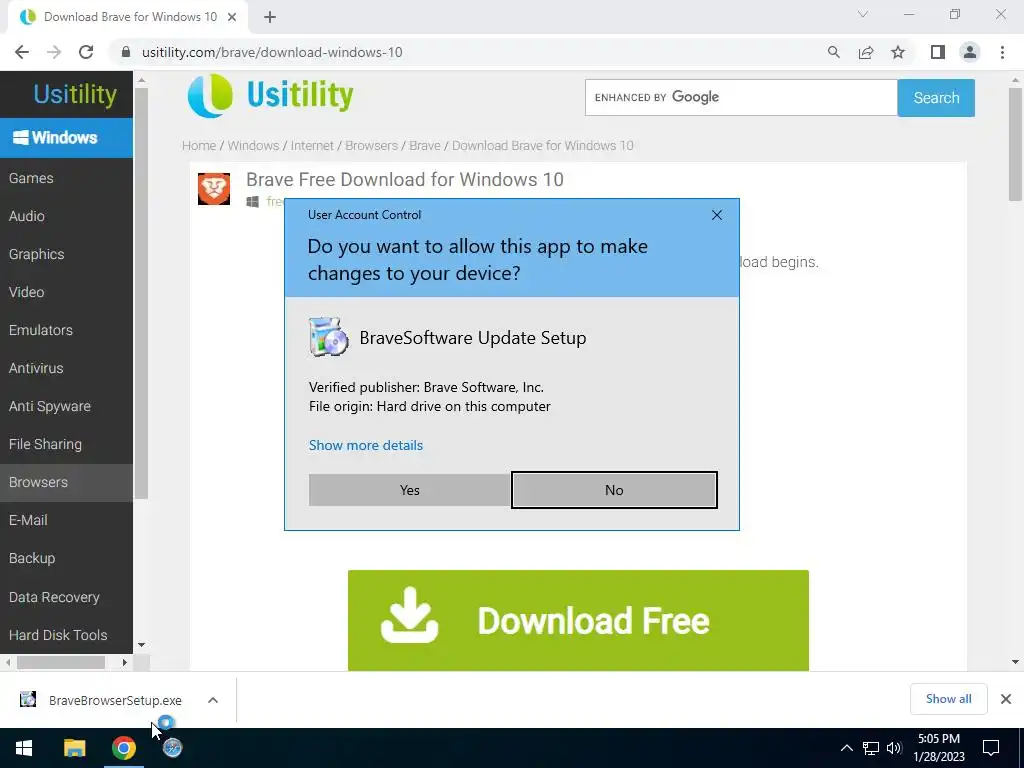Click the Brave lion icon
1024x768 pixels.
pyautogui.click(x=214, y=189)
